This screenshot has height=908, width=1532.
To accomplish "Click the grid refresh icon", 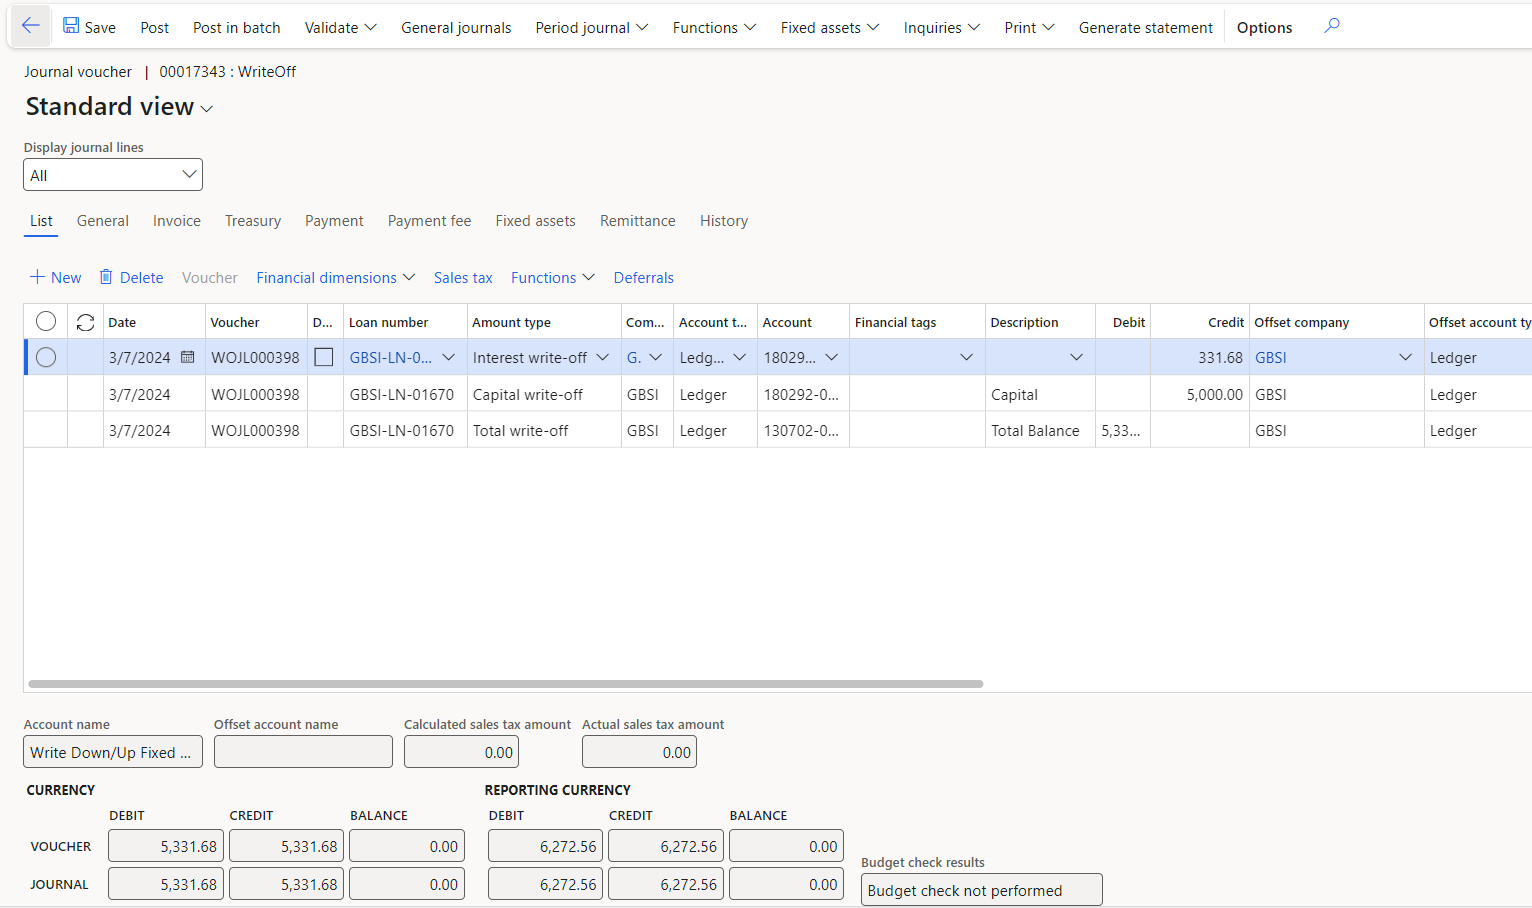I will tap(86, 322).
